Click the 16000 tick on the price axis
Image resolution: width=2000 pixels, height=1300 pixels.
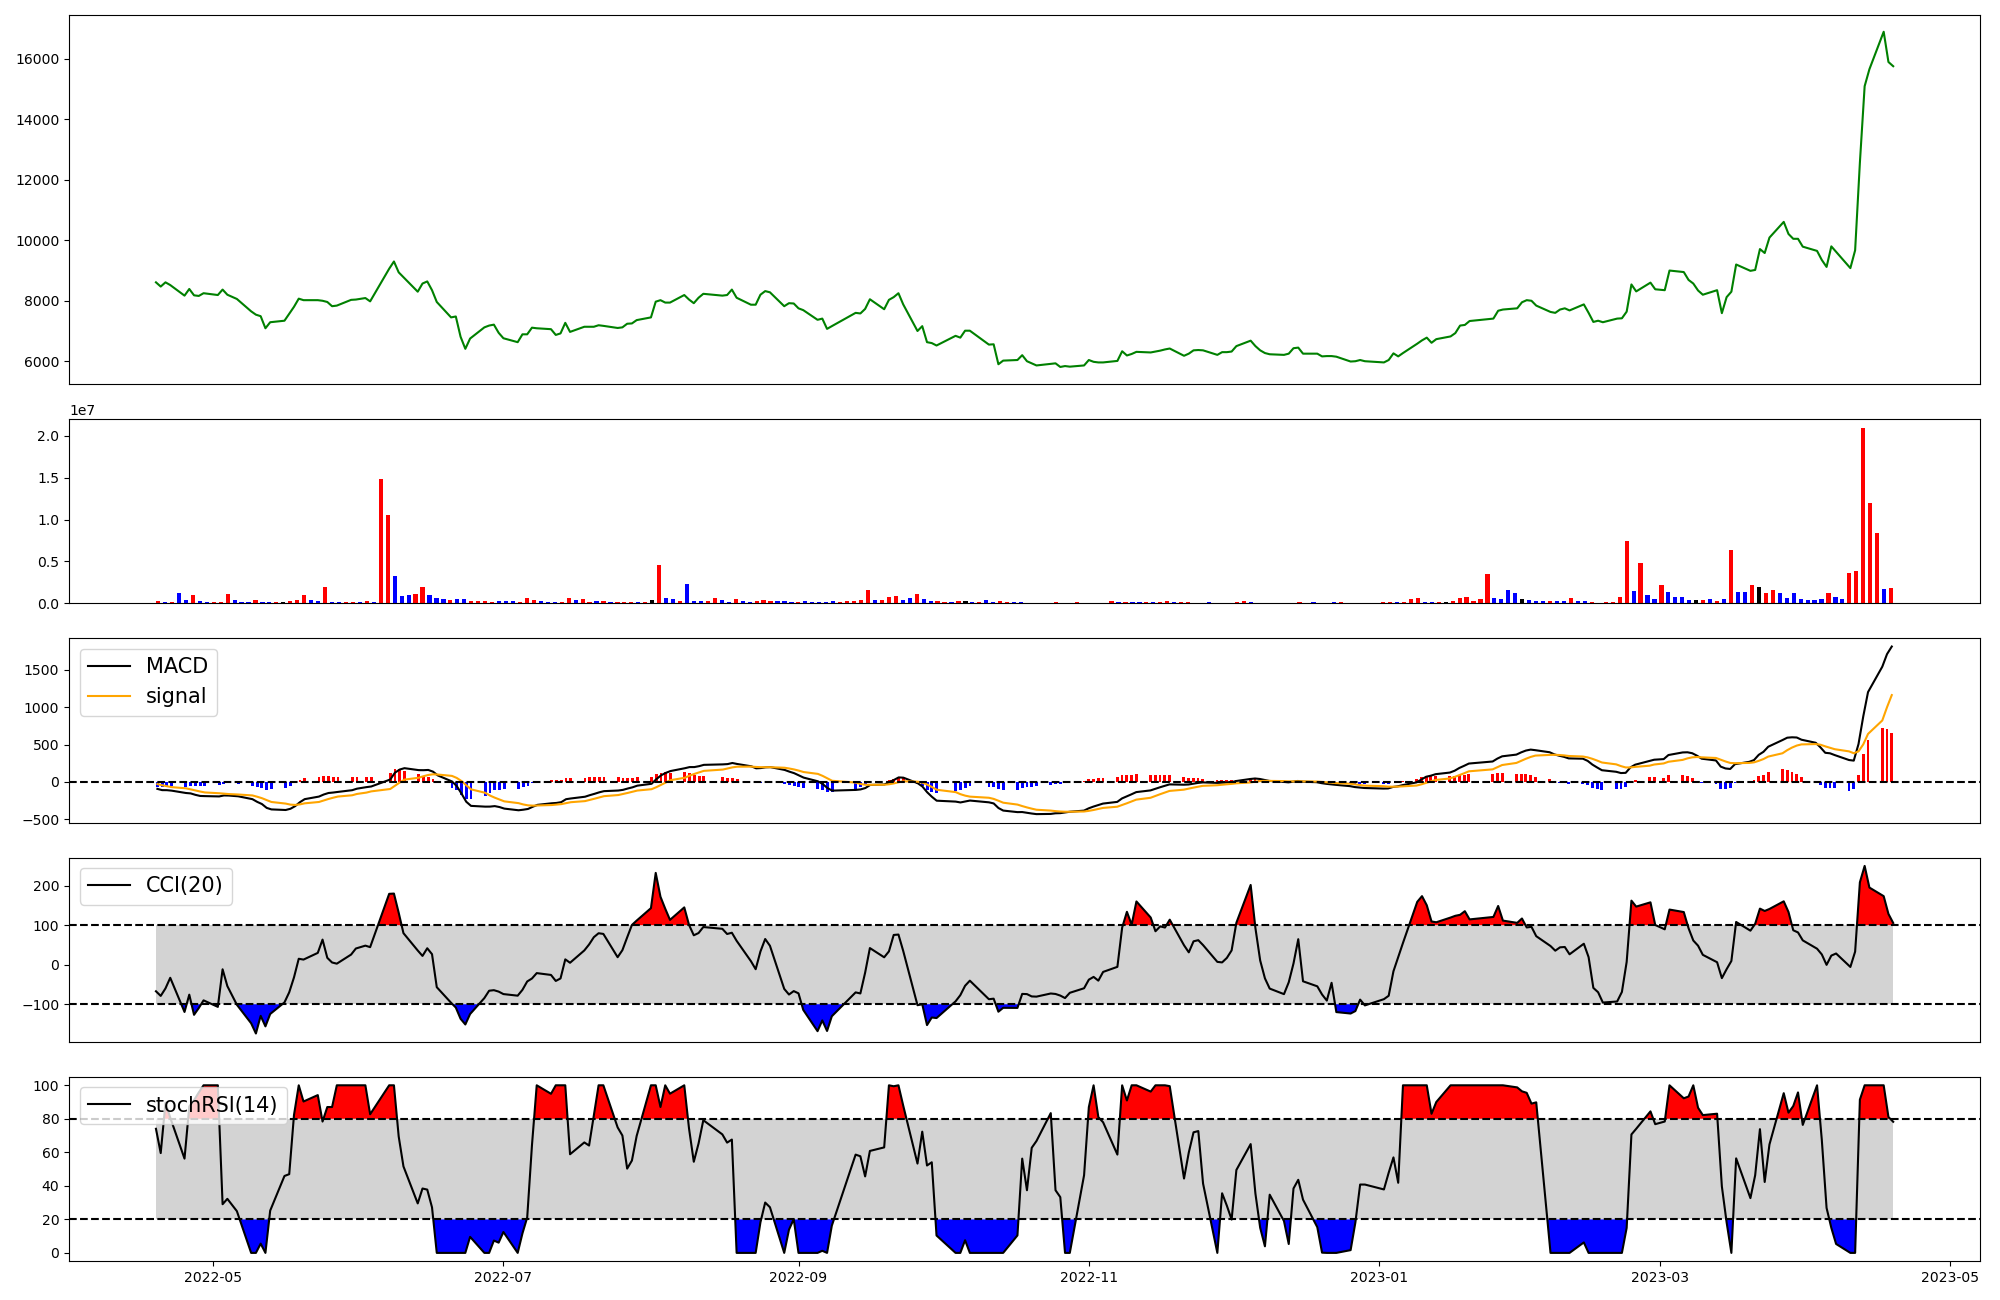[38, 59]
